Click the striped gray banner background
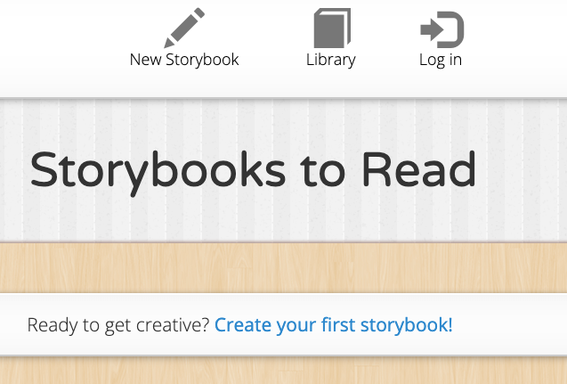 click(x=284, y=217)
